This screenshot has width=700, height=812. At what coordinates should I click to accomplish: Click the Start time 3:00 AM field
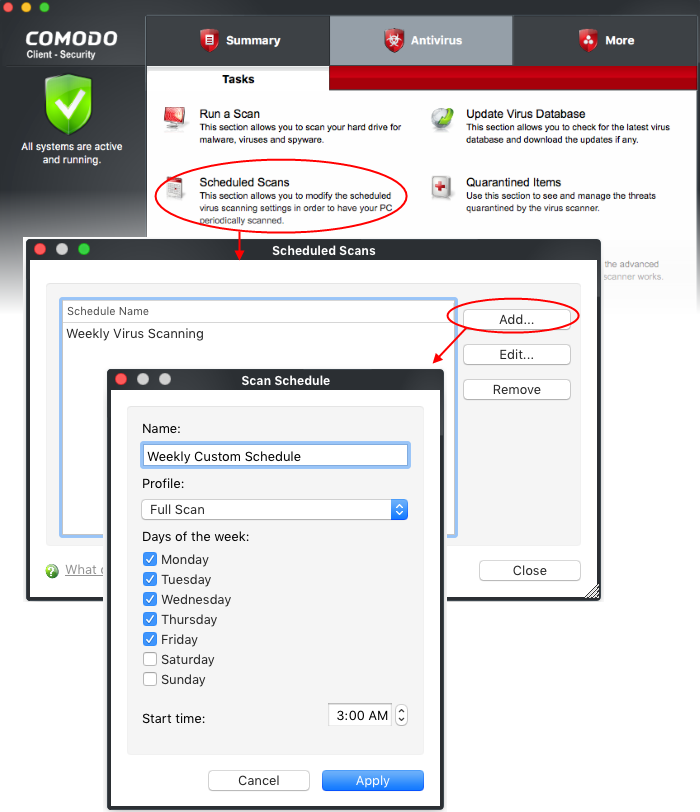360,715
